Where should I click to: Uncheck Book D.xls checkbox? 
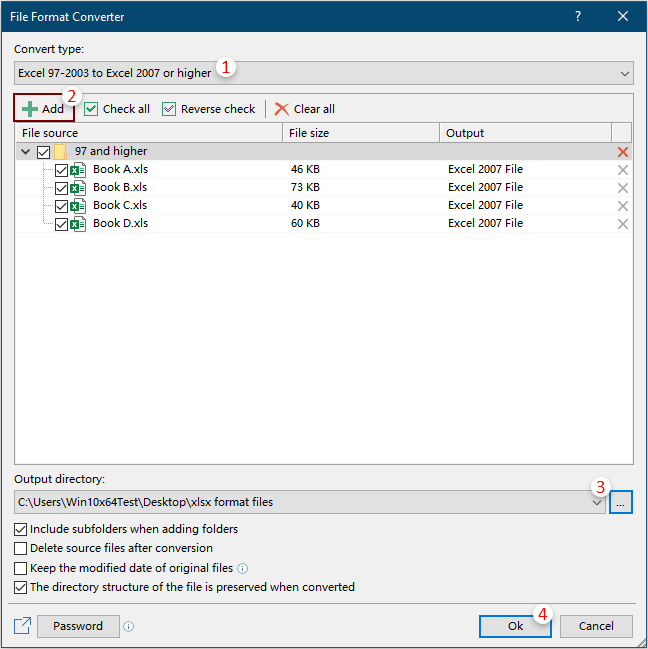click(x=62, y=224)
